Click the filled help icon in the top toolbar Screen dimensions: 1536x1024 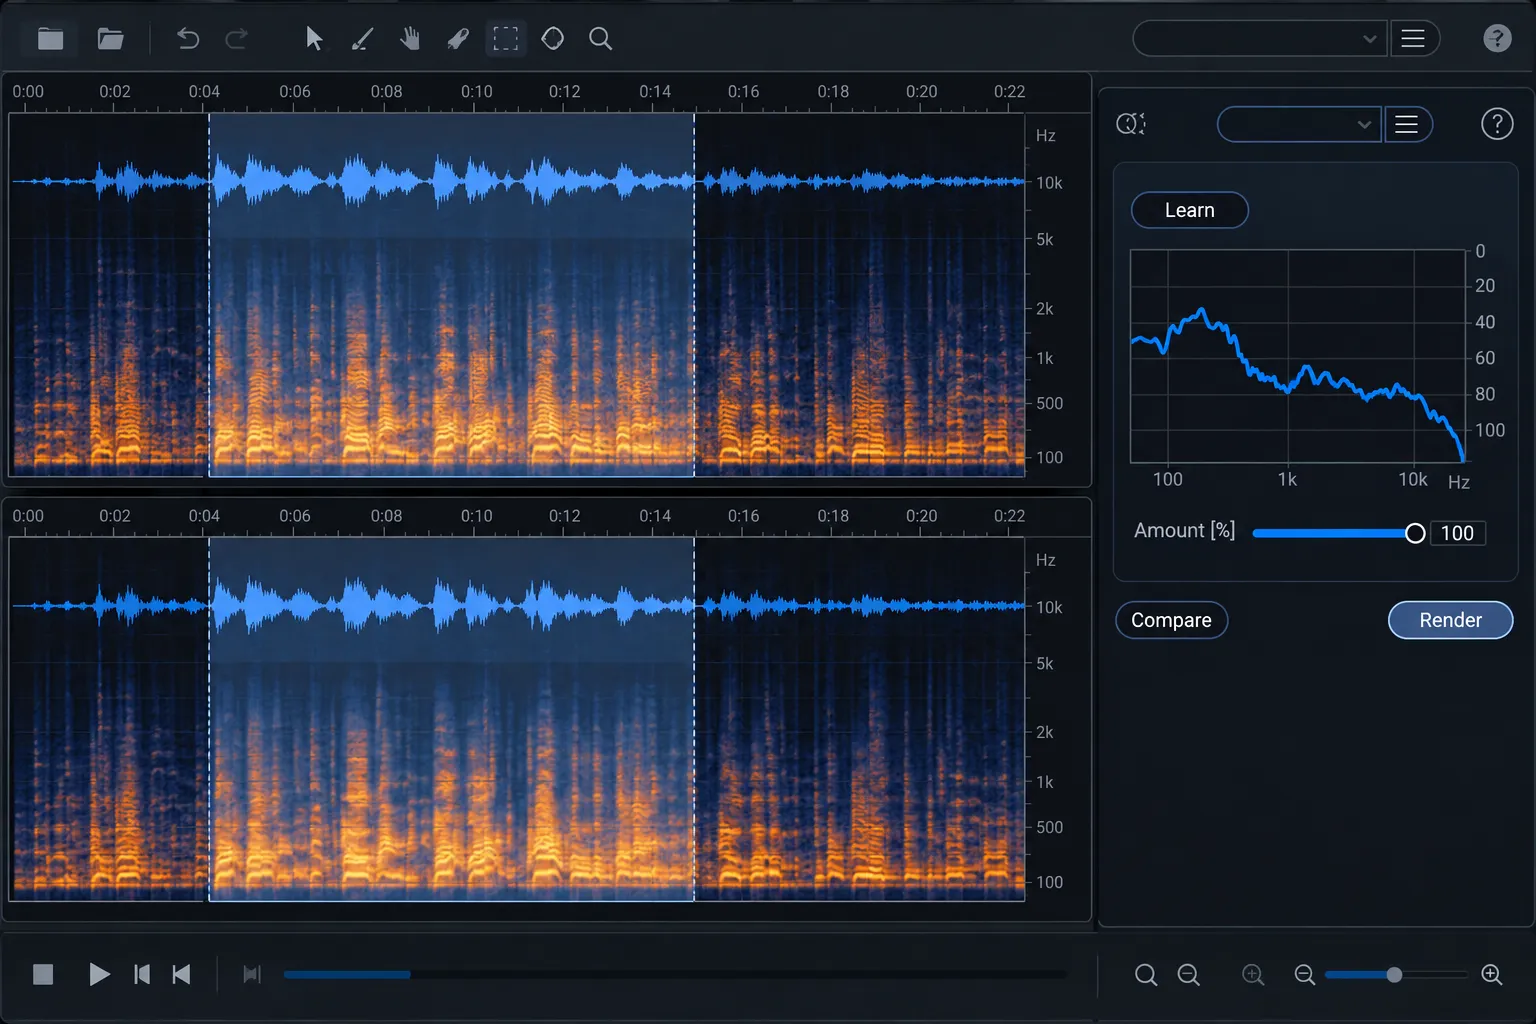[1497, 39]
